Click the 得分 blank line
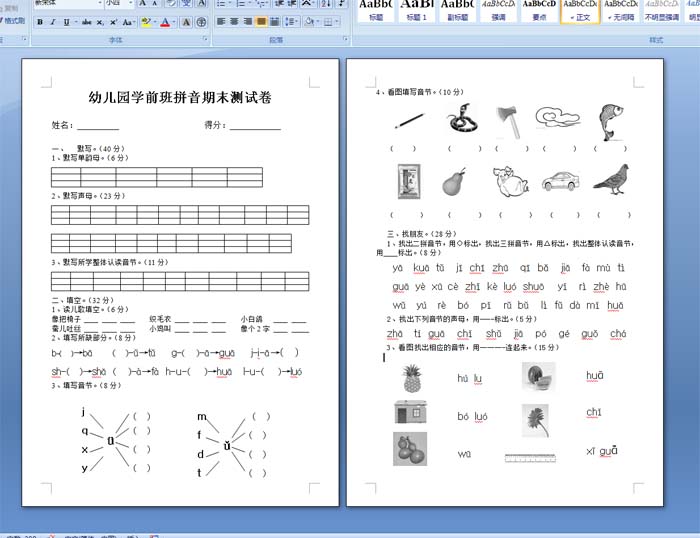Viewport: 700px width, 538px height. coord(255,126)
